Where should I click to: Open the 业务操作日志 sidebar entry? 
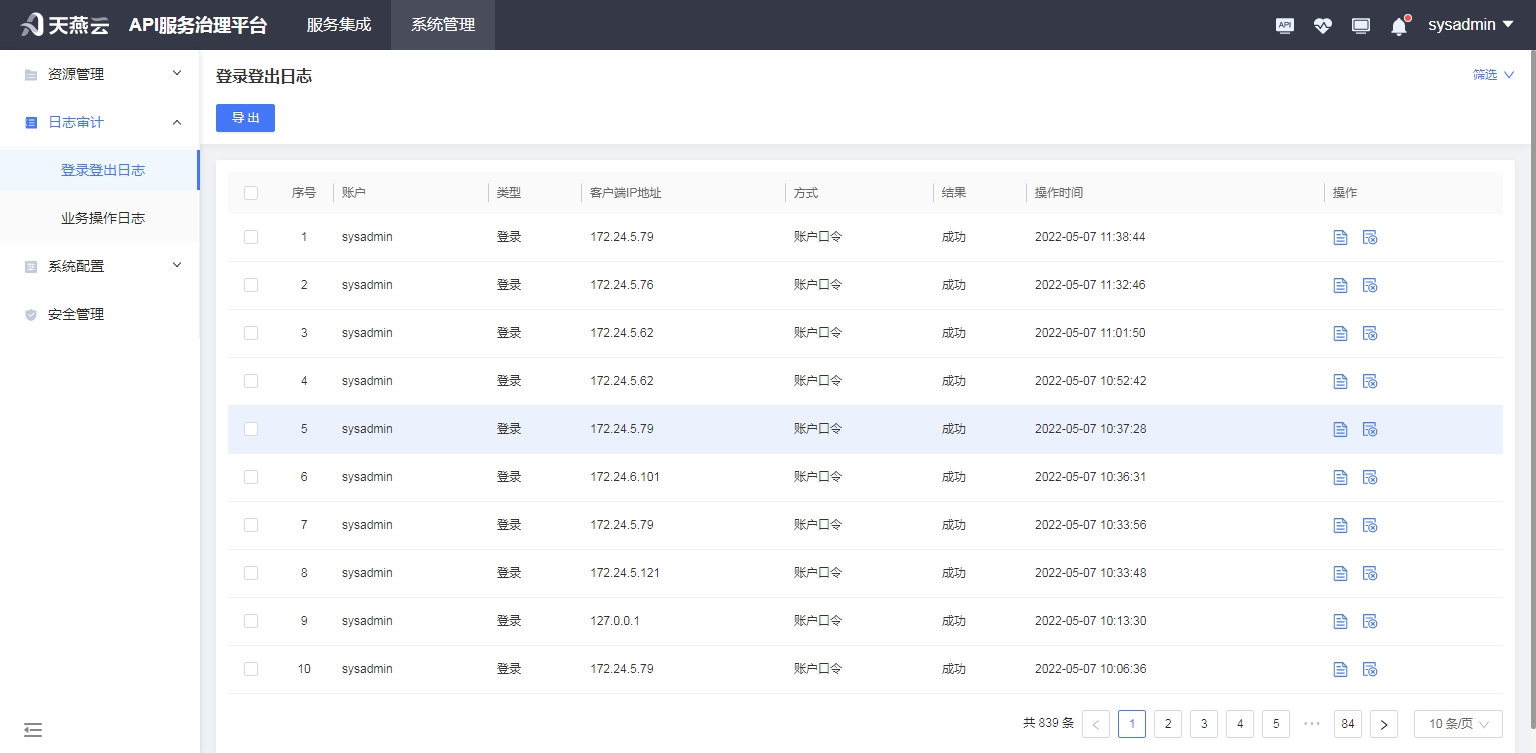(x=100, y=217)
